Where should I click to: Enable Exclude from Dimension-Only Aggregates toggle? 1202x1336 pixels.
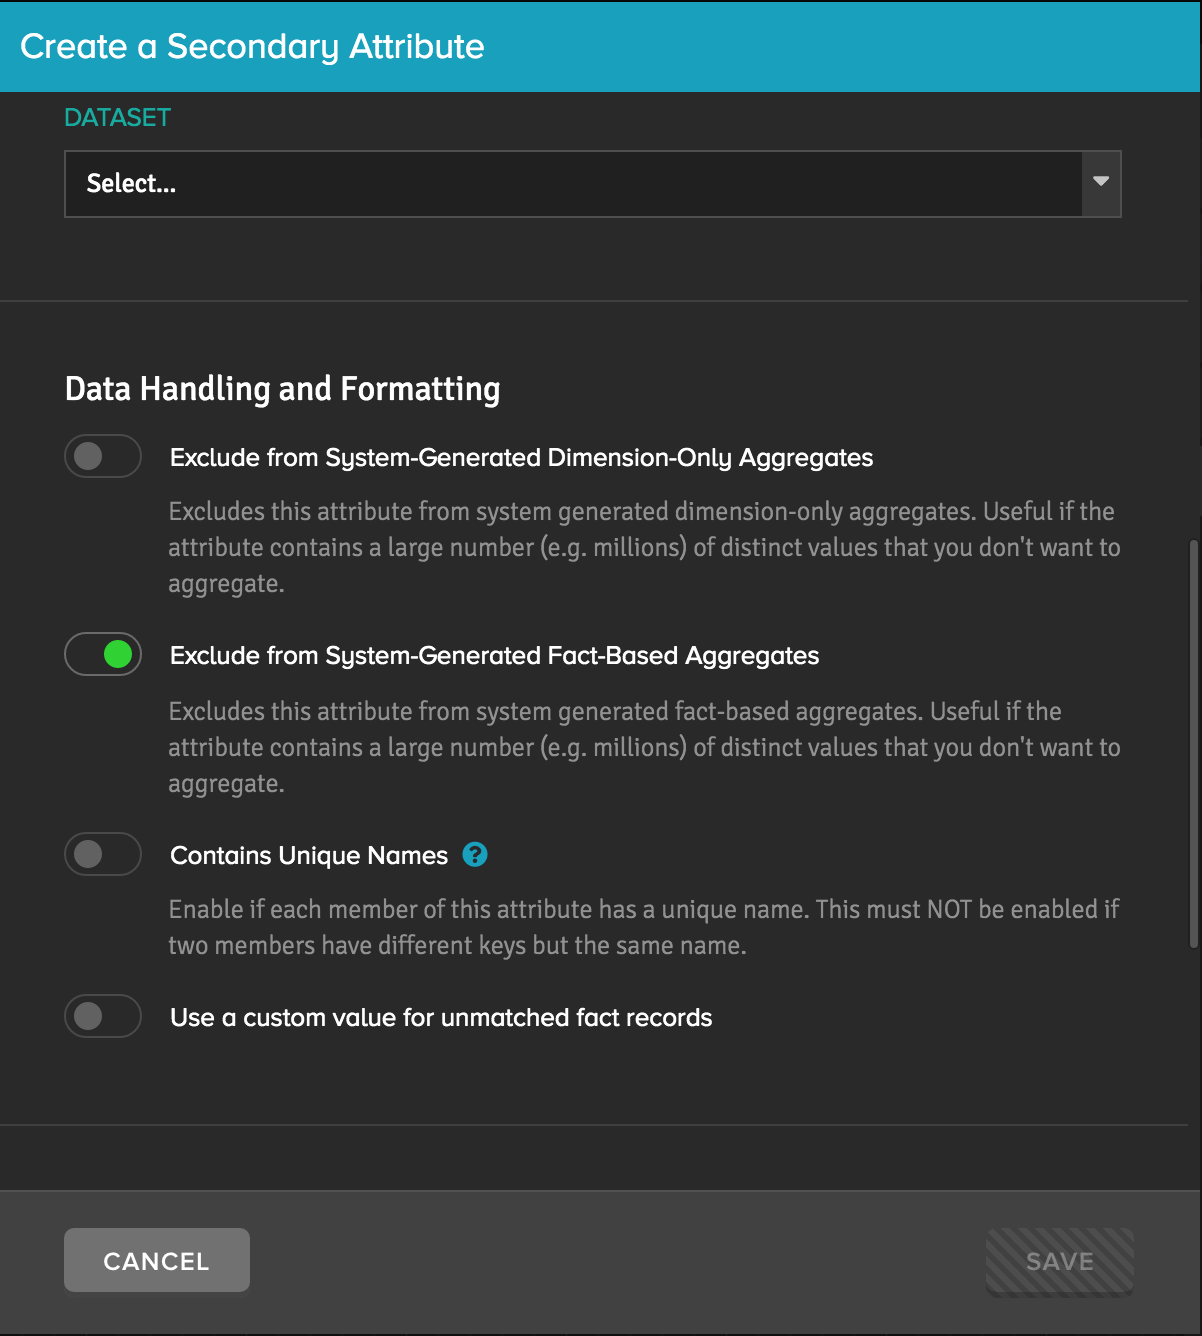[103, 456]
